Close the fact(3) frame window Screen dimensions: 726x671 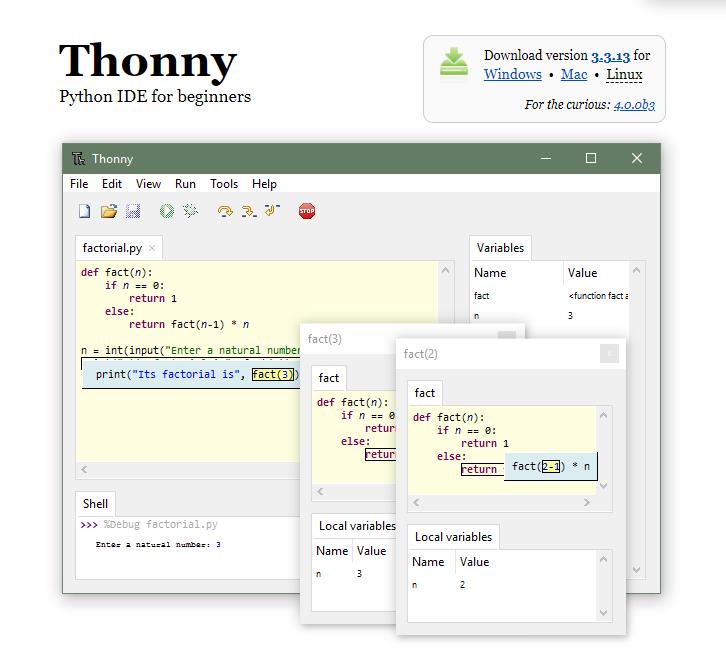coord(507,335)
